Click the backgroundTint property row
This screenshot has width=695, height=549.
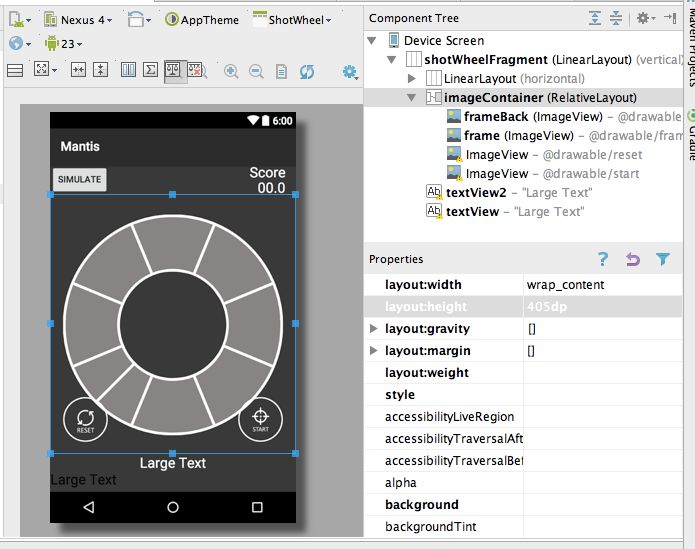[523, 526]
